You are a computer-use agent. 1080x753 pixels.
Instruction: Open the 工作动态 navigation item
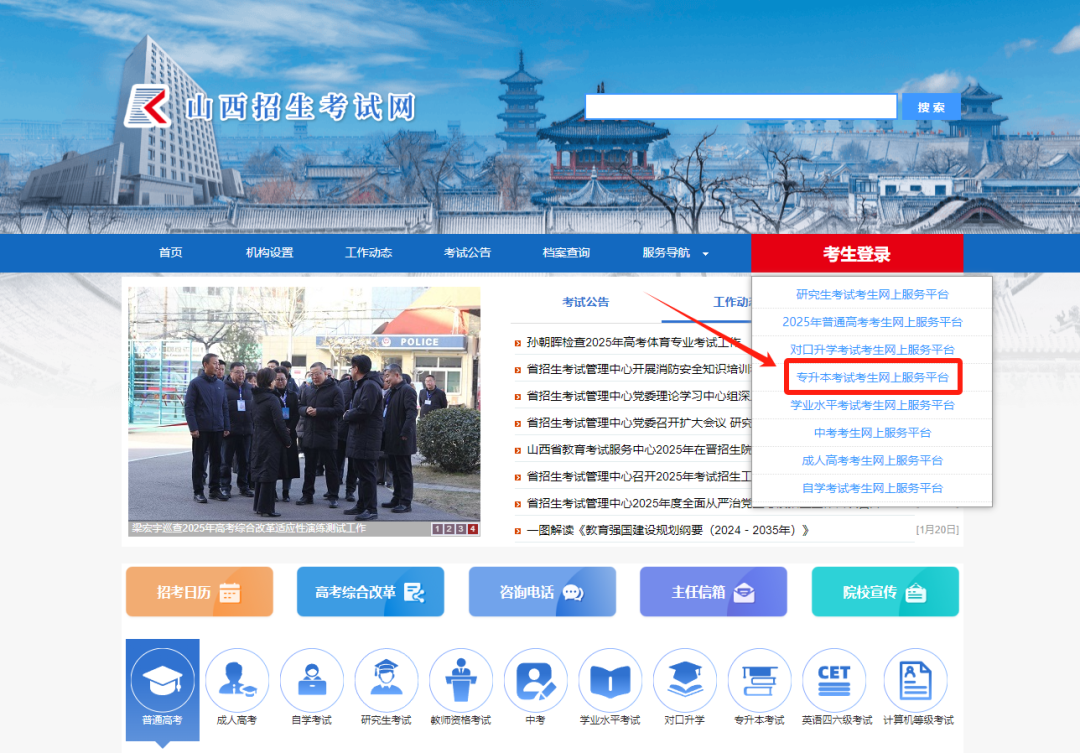(369, 253)
